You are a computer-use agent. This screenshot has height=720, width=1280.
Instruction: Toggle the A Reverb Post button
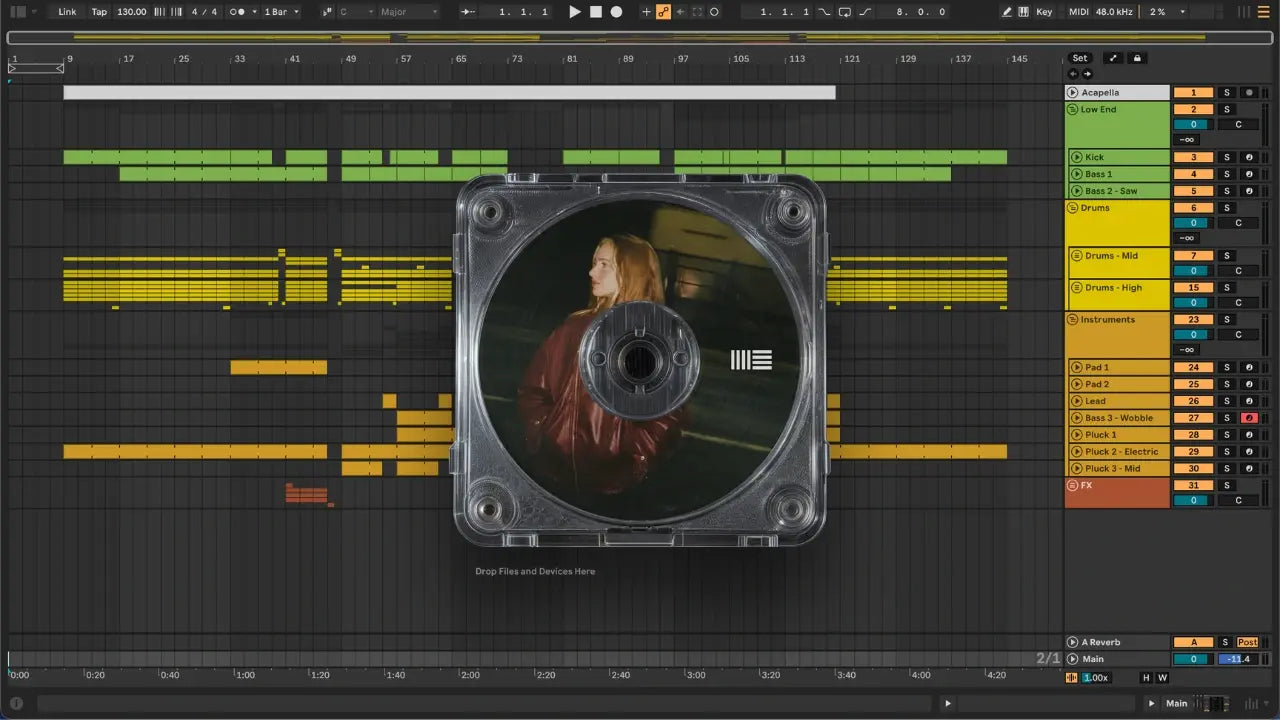pos(1248,642)
